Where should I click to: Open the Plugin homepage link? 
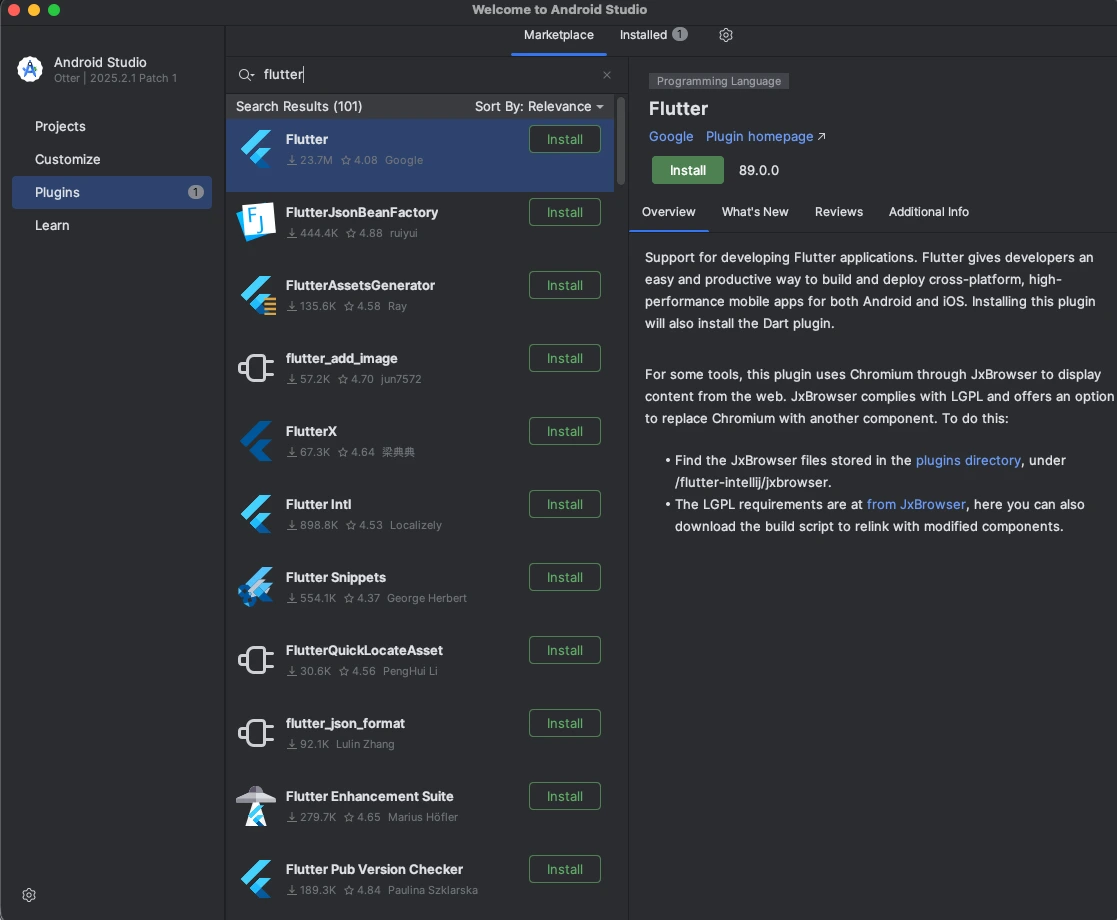coord(759,136)
